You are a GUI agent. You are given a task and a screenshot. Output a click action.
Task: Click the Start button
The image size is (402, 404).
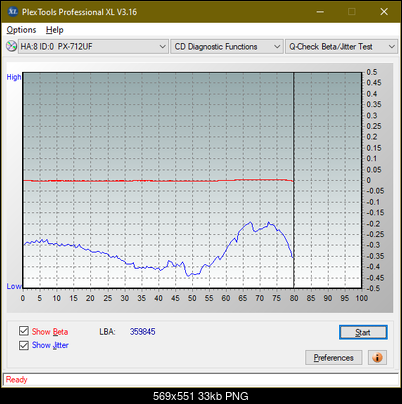point(363,332)
